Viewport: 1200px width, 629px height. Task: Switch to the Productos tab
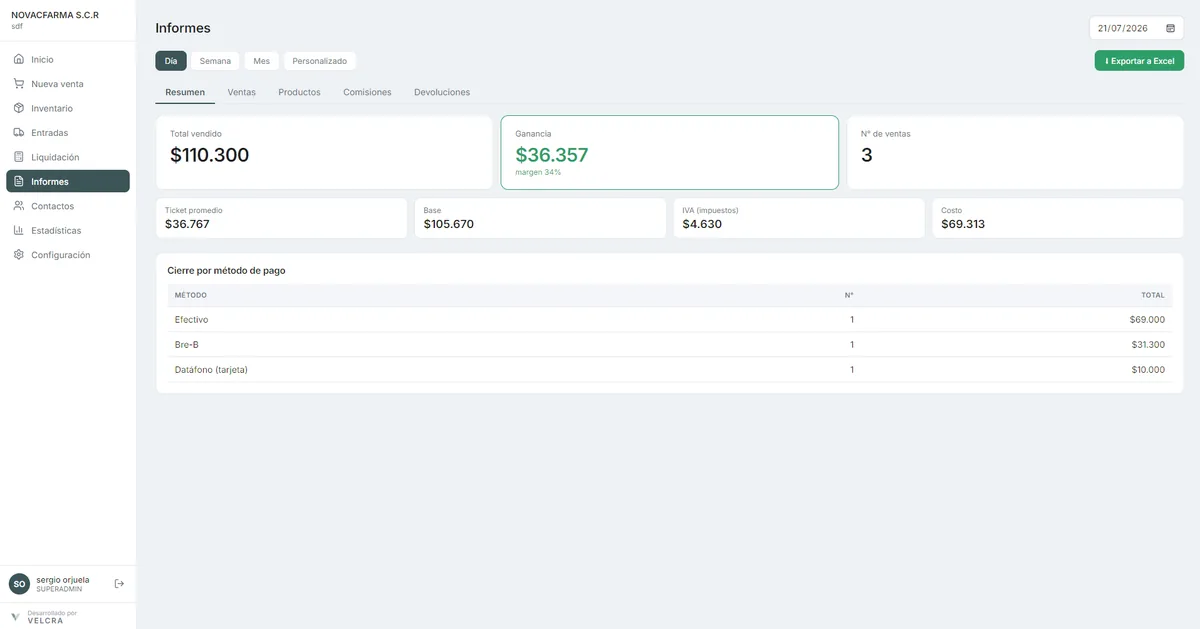point(299,92)
